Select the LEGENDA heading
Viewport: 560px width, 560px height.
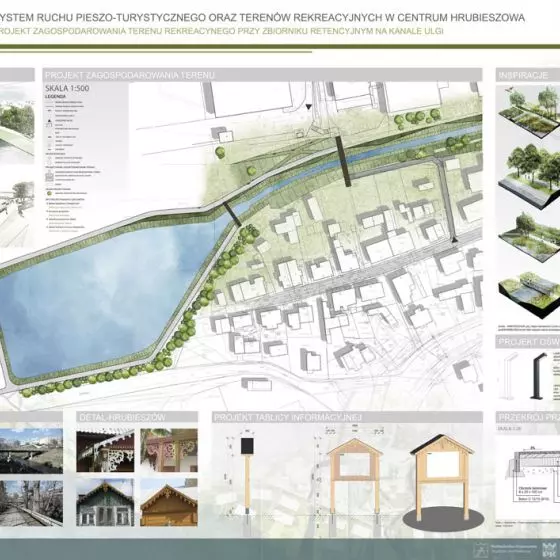(55, 96)
